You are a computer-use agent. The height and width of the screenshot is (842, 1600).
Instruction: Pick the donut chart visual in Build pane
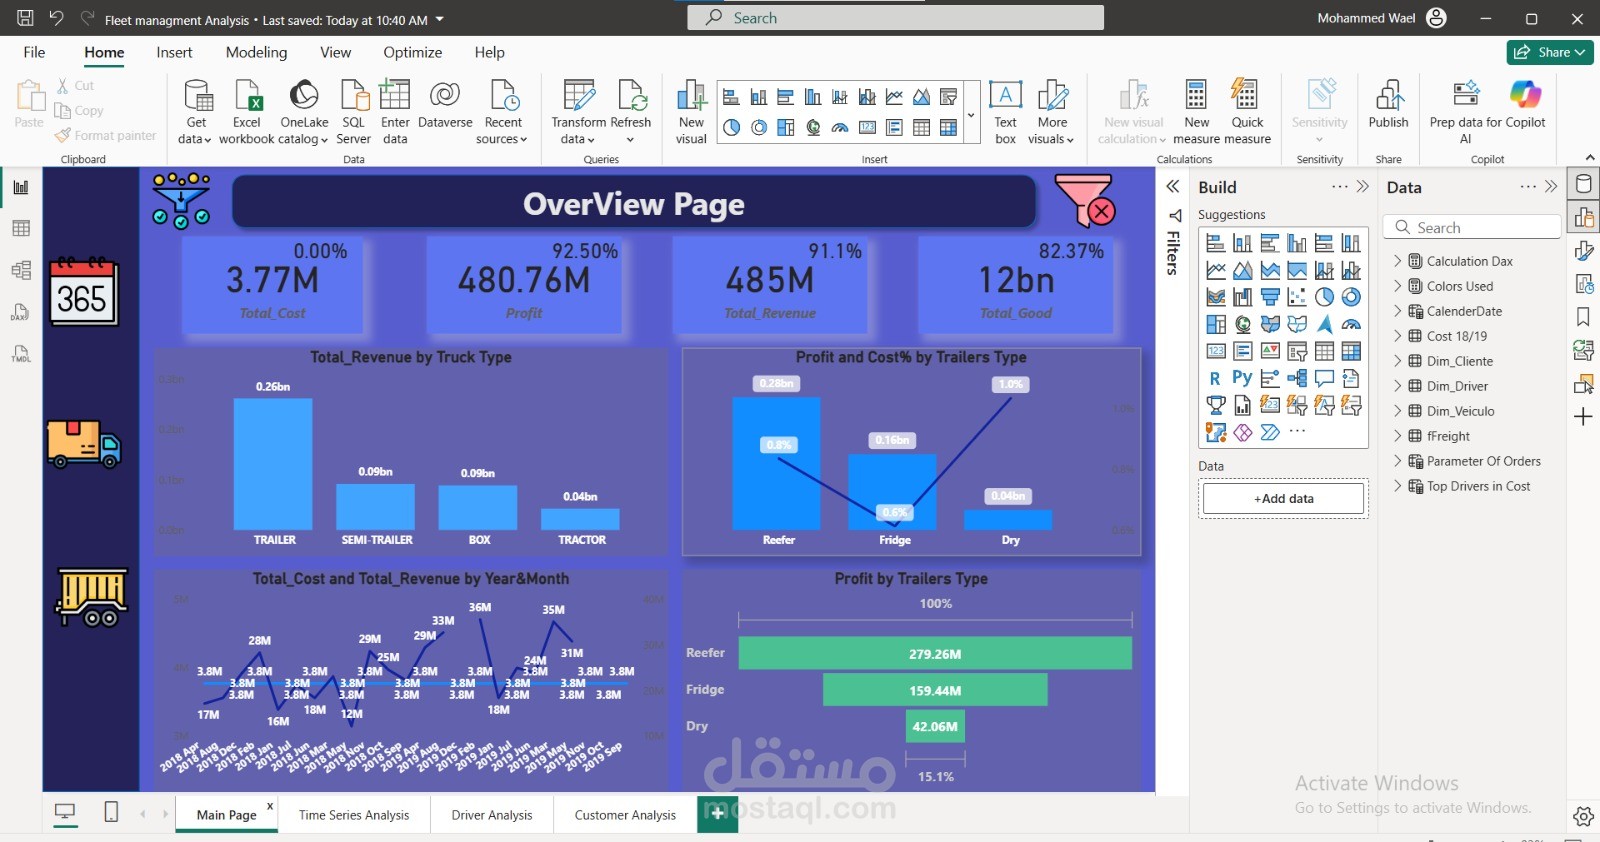1351,297
